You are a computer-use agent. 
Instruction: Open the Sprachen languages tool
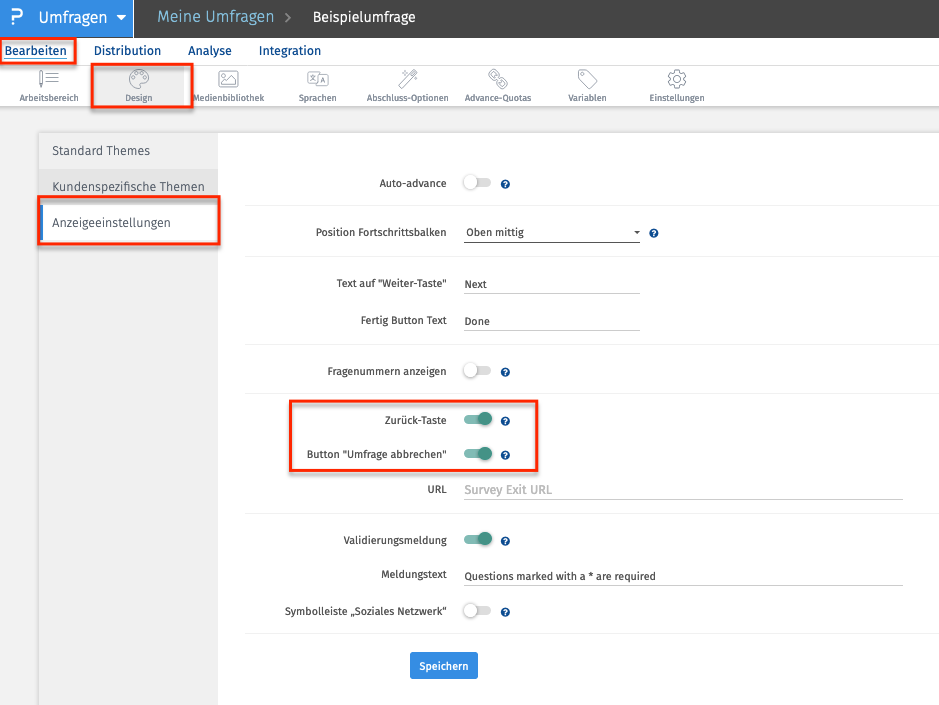[x=317, y=85]
